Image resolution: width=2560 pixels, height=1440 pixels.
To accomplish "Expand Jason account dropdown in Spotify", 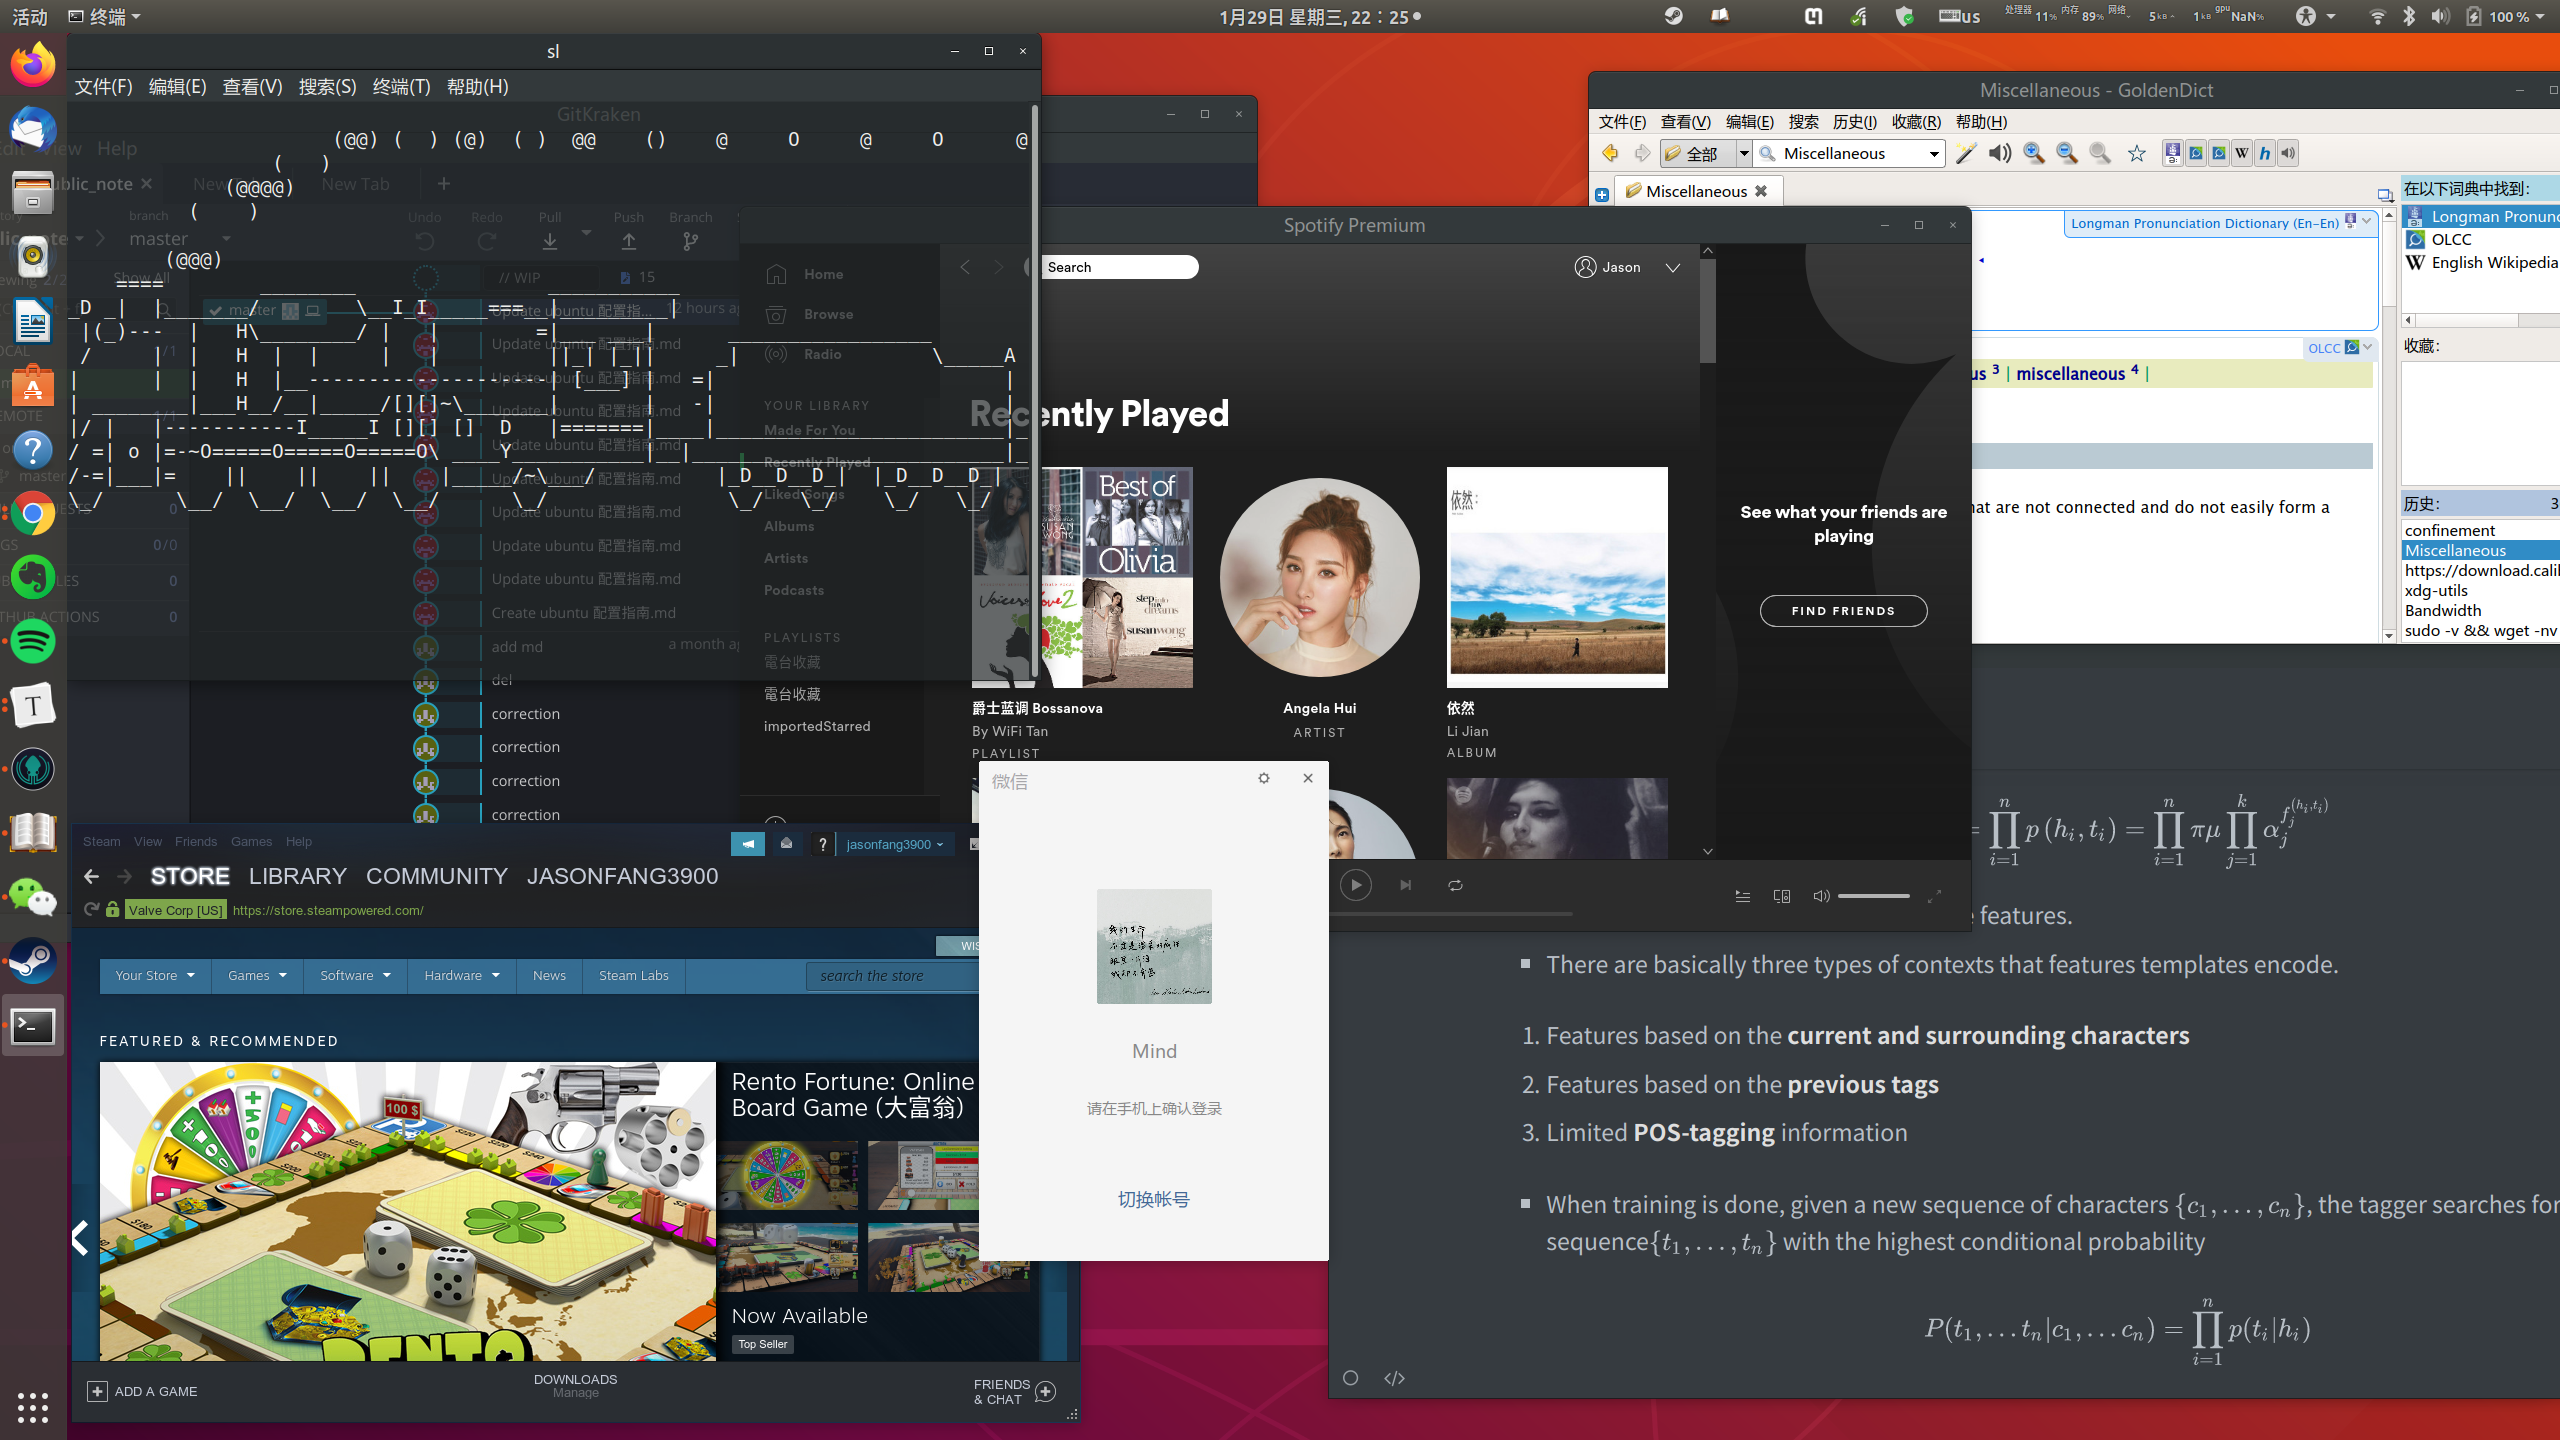I will [x=1672, y=267].
